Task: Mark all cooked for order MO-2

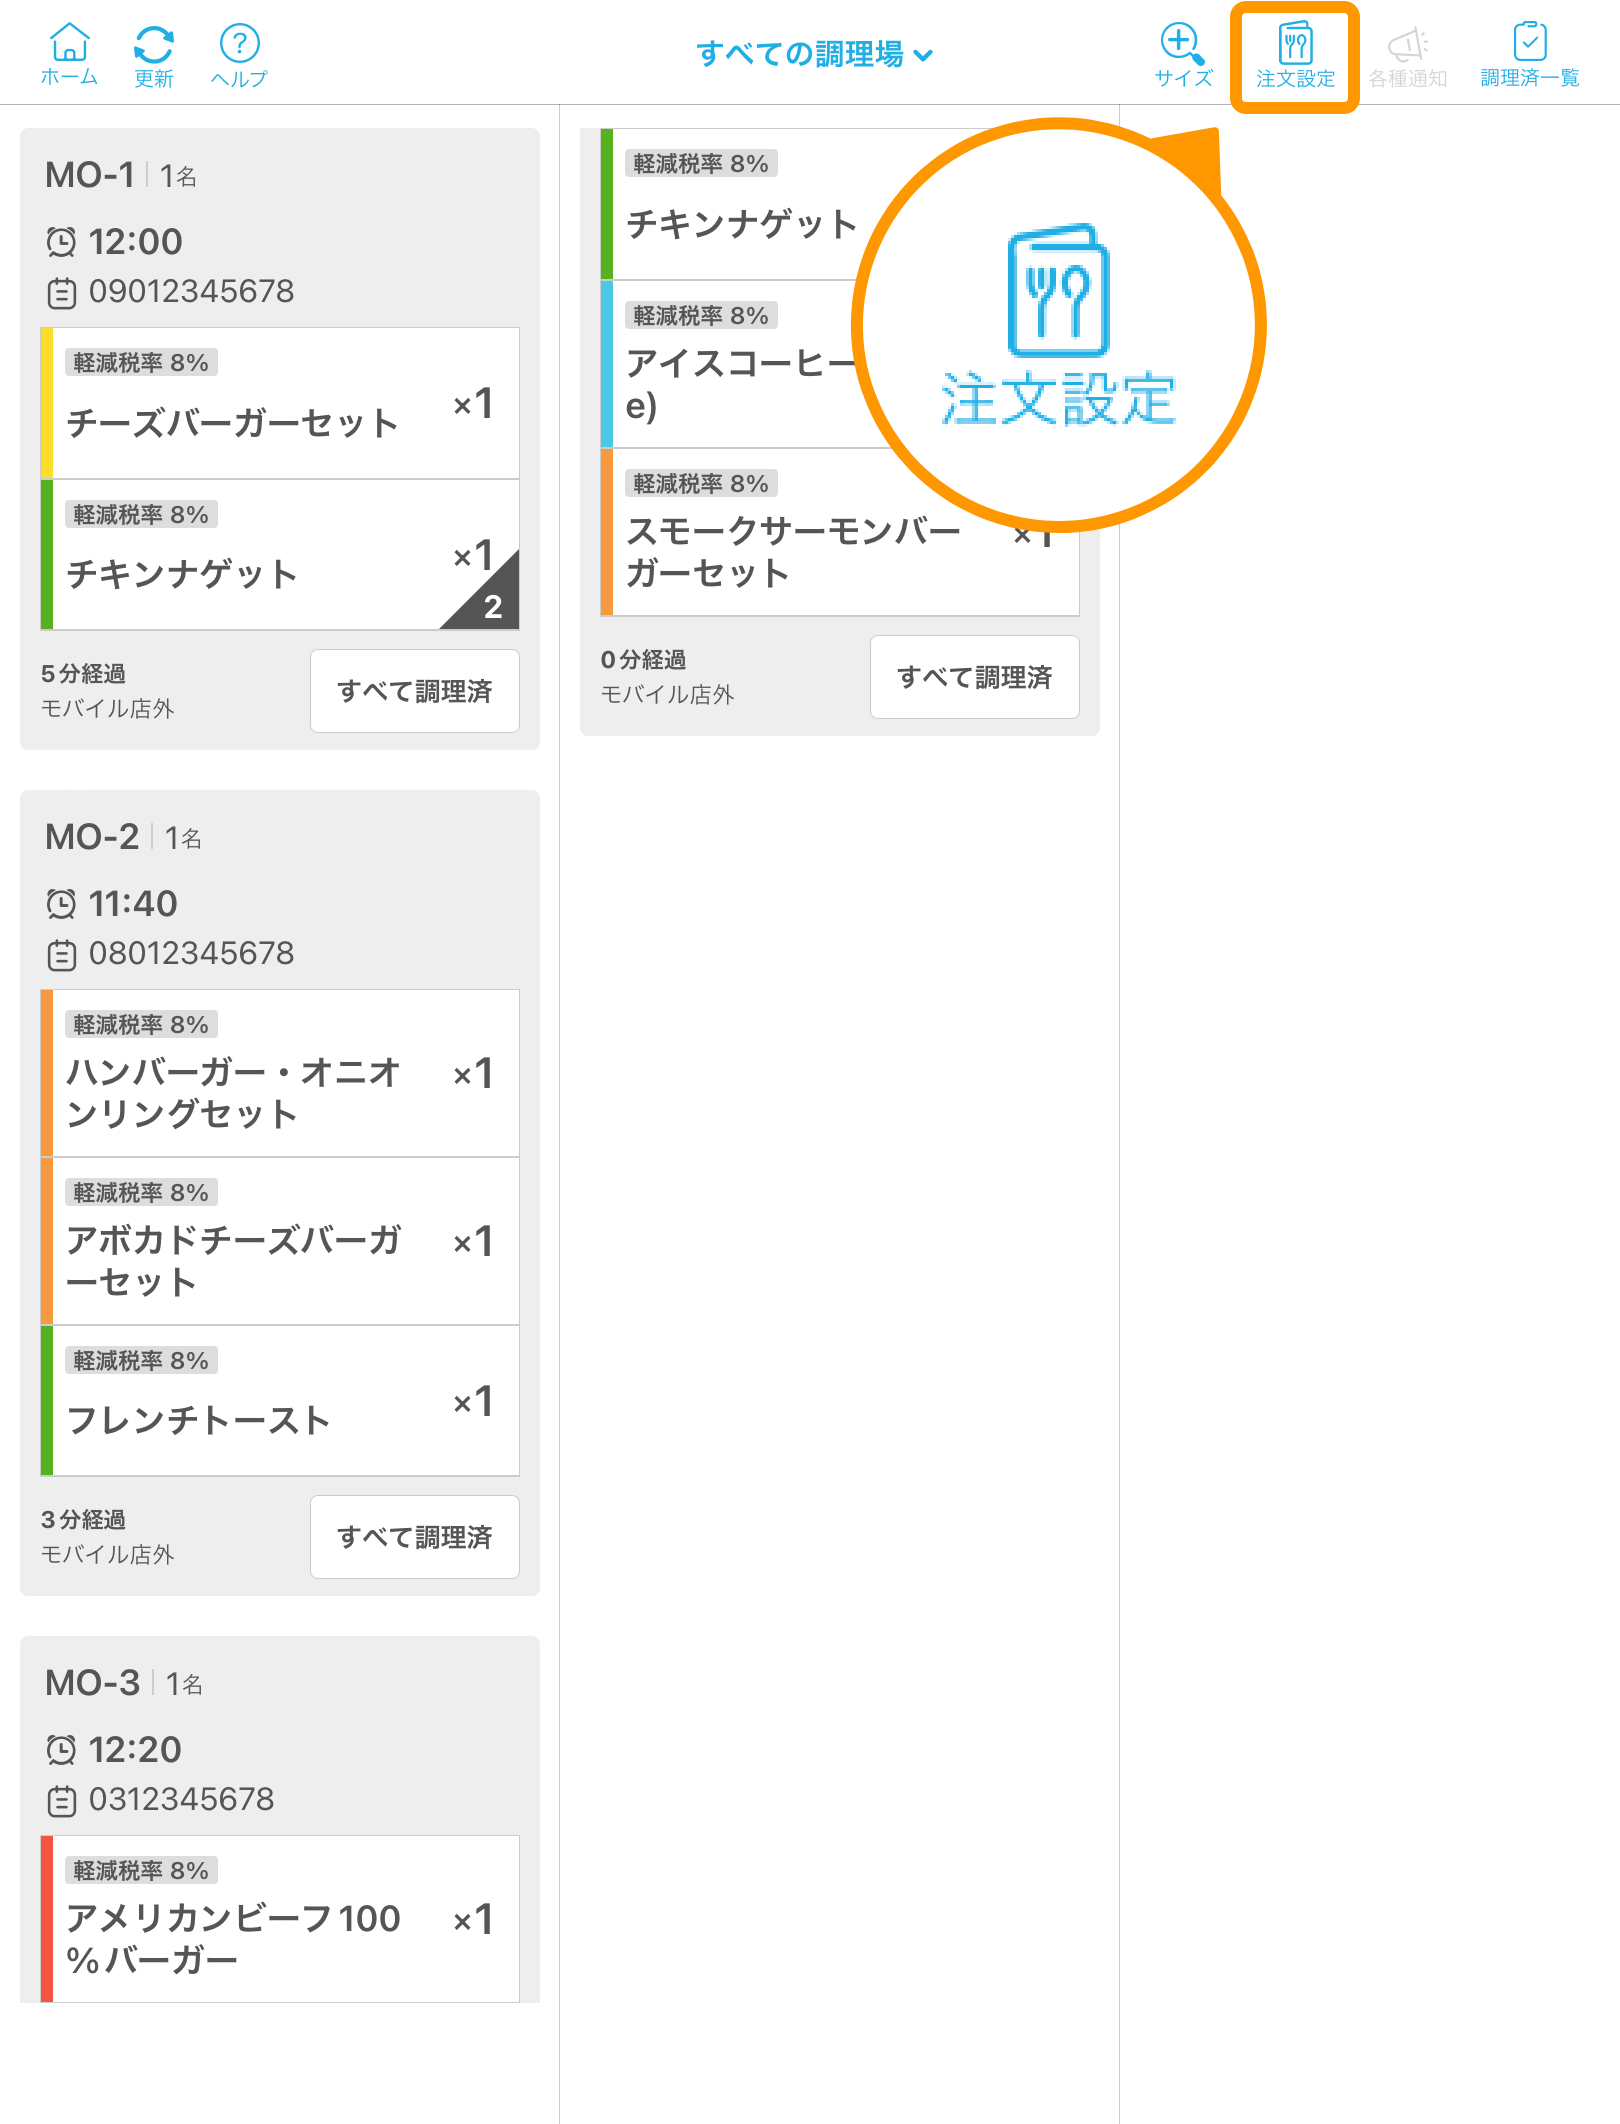Action: [x=414, y=1537]
